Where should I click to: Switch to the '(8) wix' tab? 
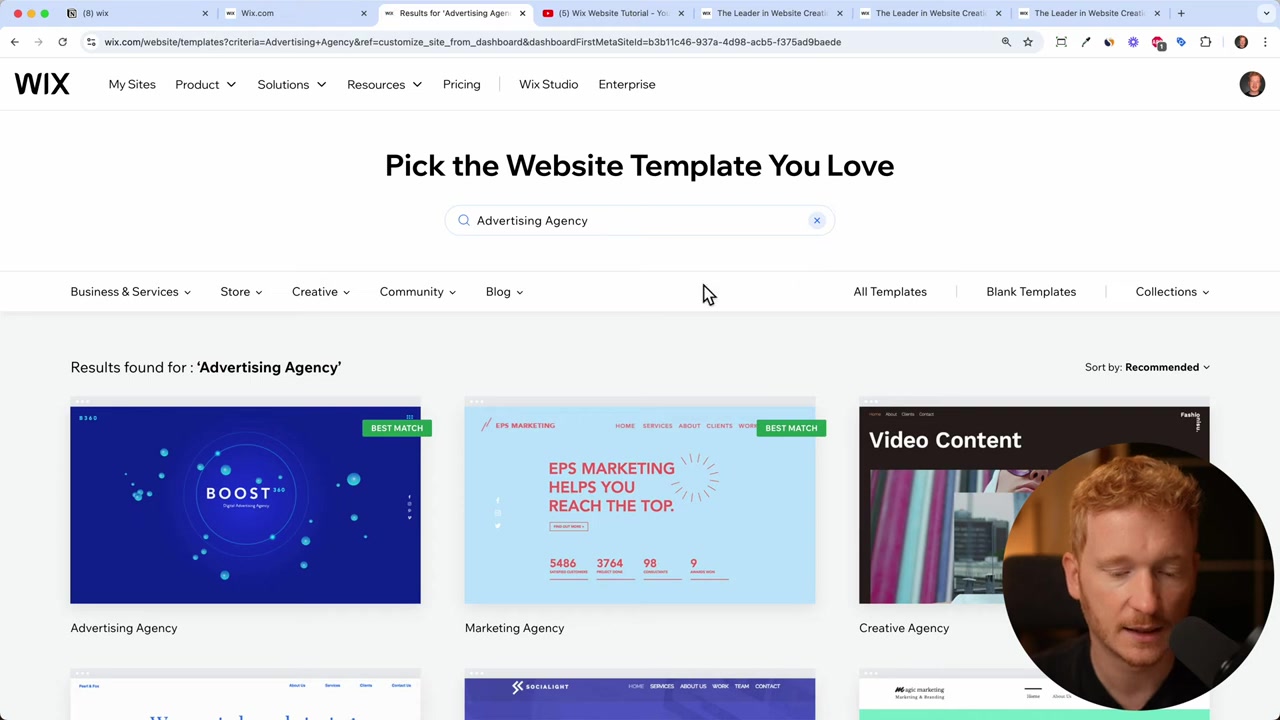point(135,13)
